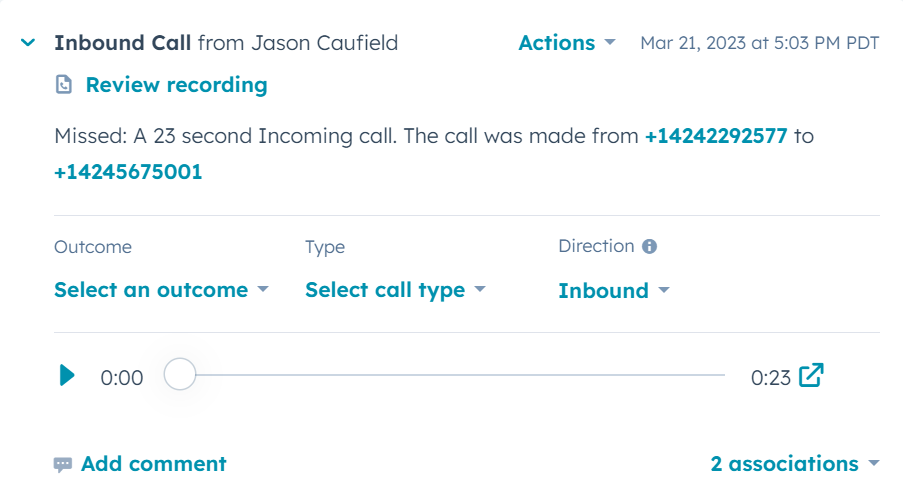Click recipient number +14245675001

(128, 172)
